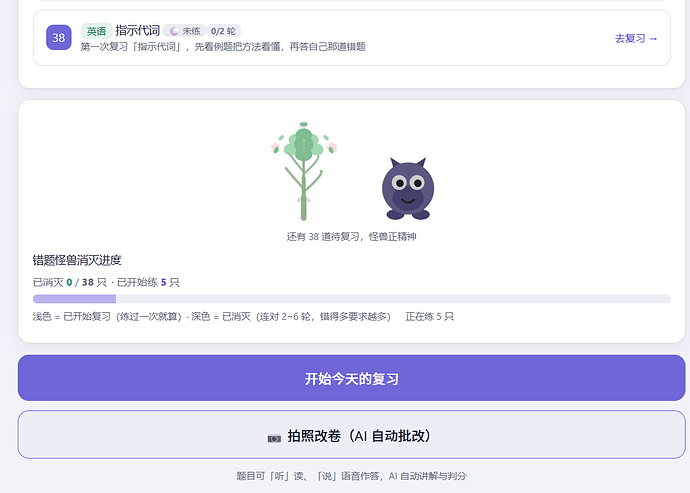The image size is (690, 493).
Task: Click the 第一次复习「指示代词」 description text
Action: 223,47
